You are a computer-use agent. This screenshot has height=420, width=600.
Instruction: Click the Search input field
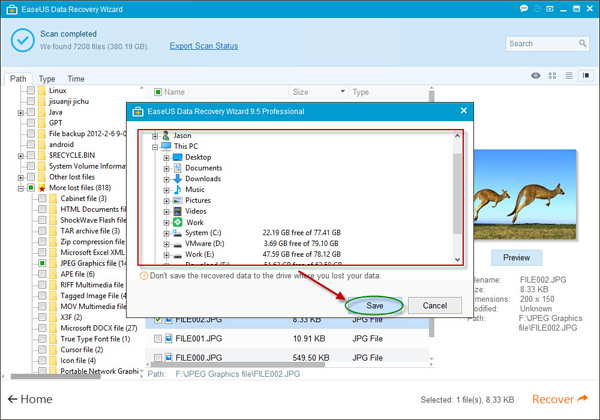541,44
